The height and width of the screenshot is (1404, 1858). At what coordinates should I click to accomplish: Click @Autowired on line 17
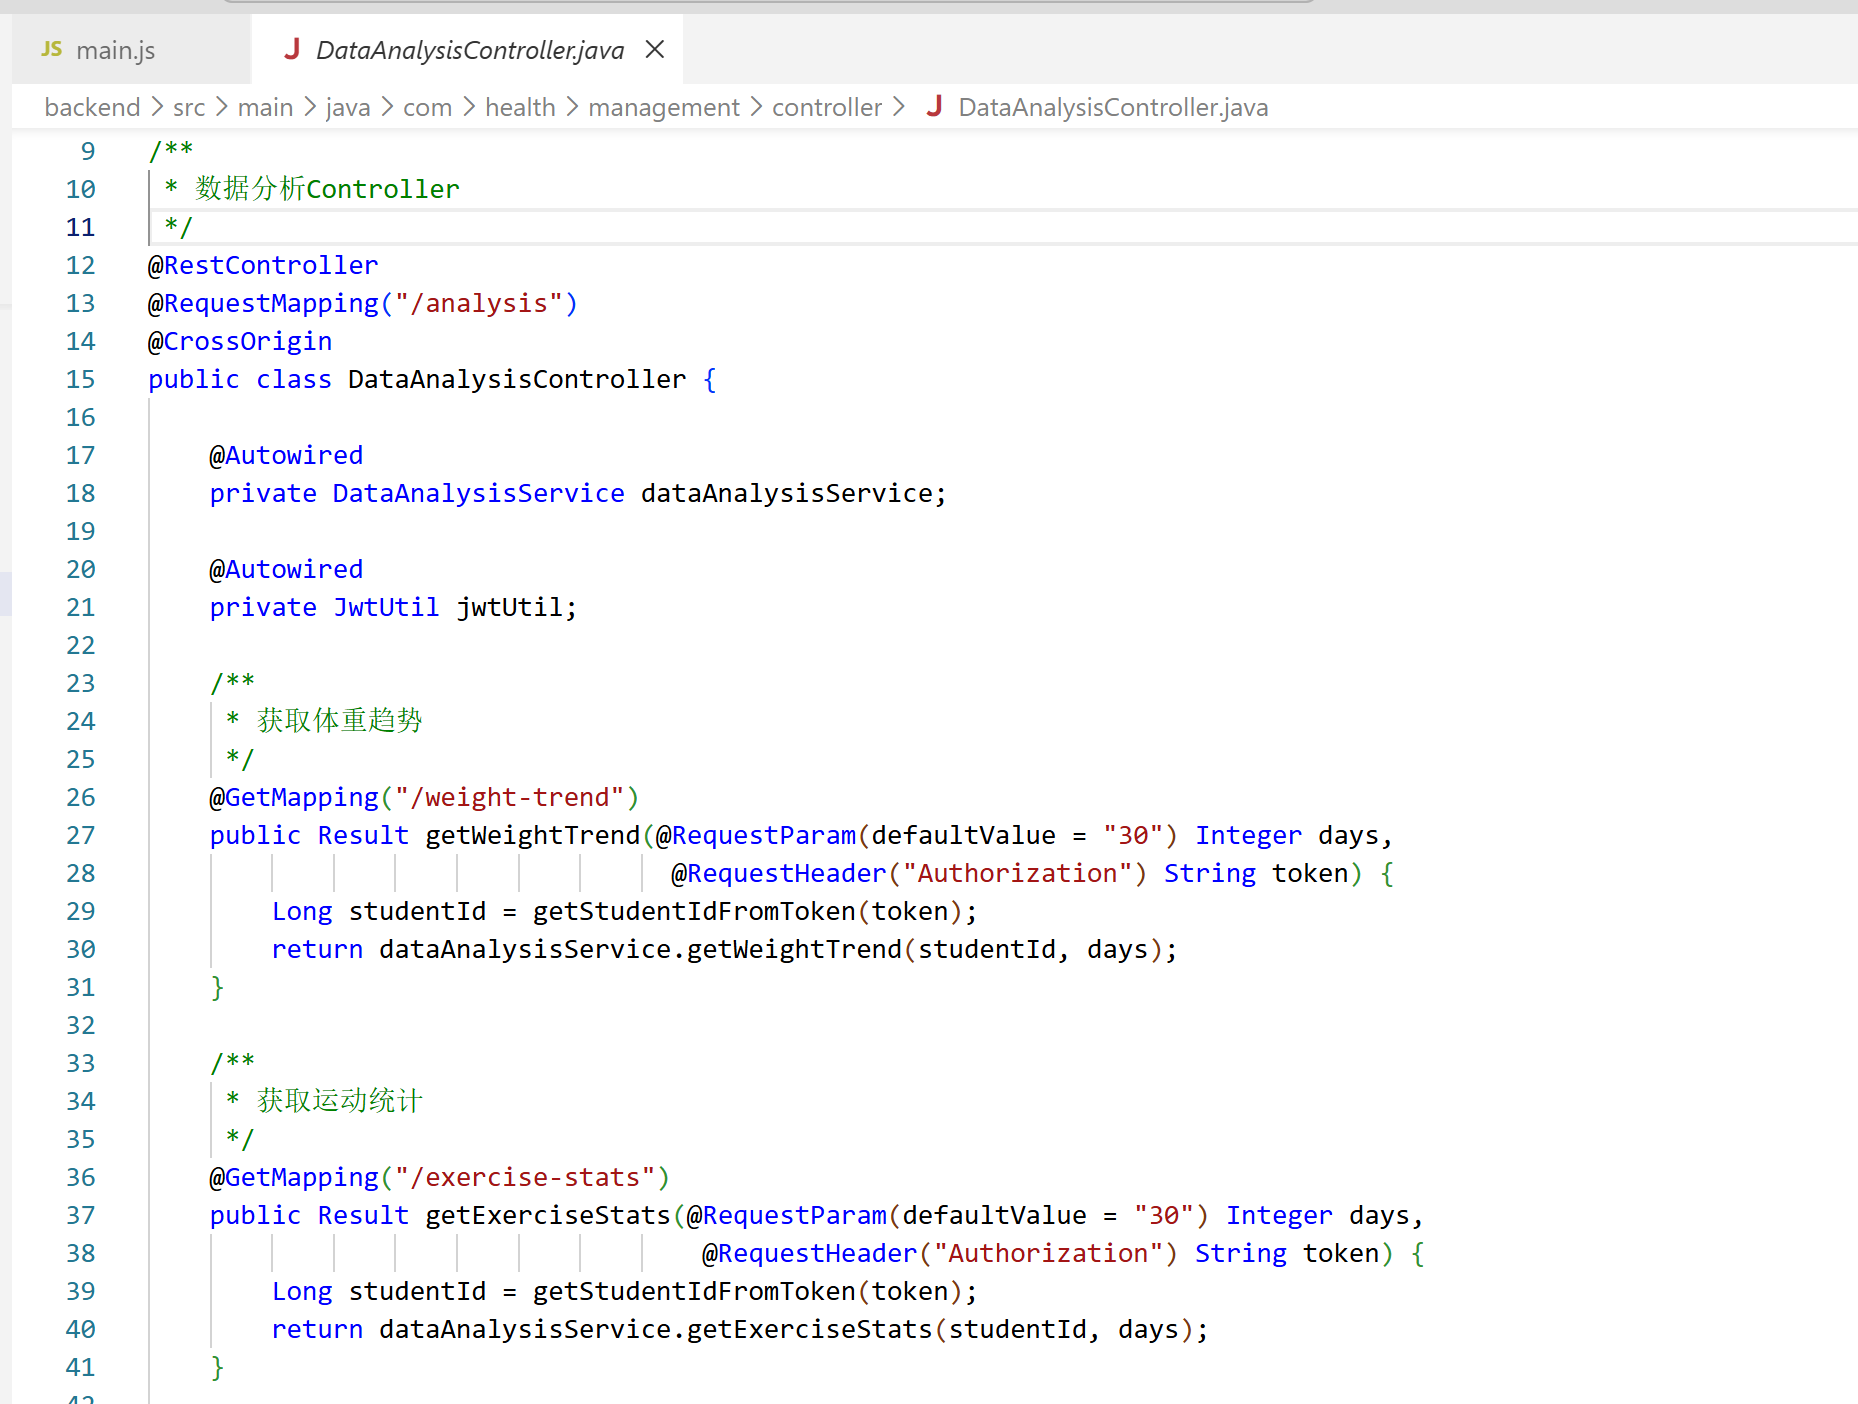pos(286,455)
